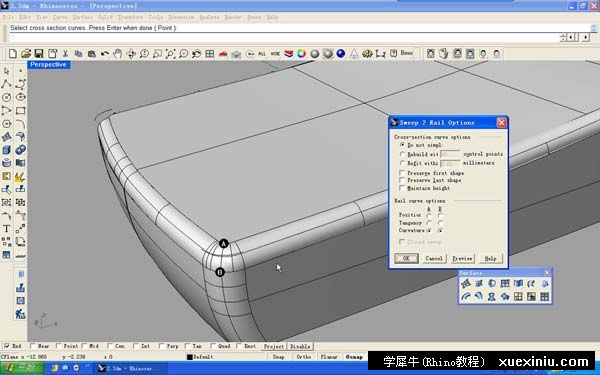This screenshot has height=375, width=600.
Task: Select the blue shaded sphere icon
Action: [341, 54]
